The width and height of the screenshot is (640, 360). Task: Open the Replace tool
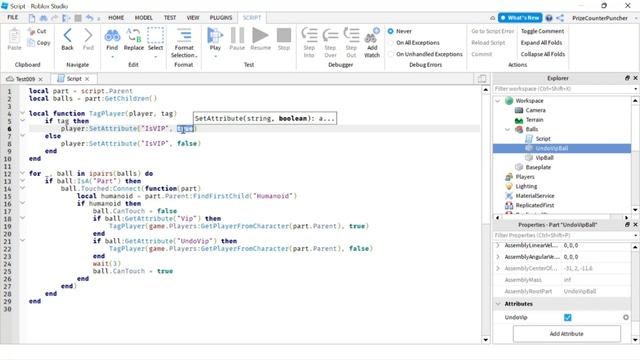pos(133,36)
